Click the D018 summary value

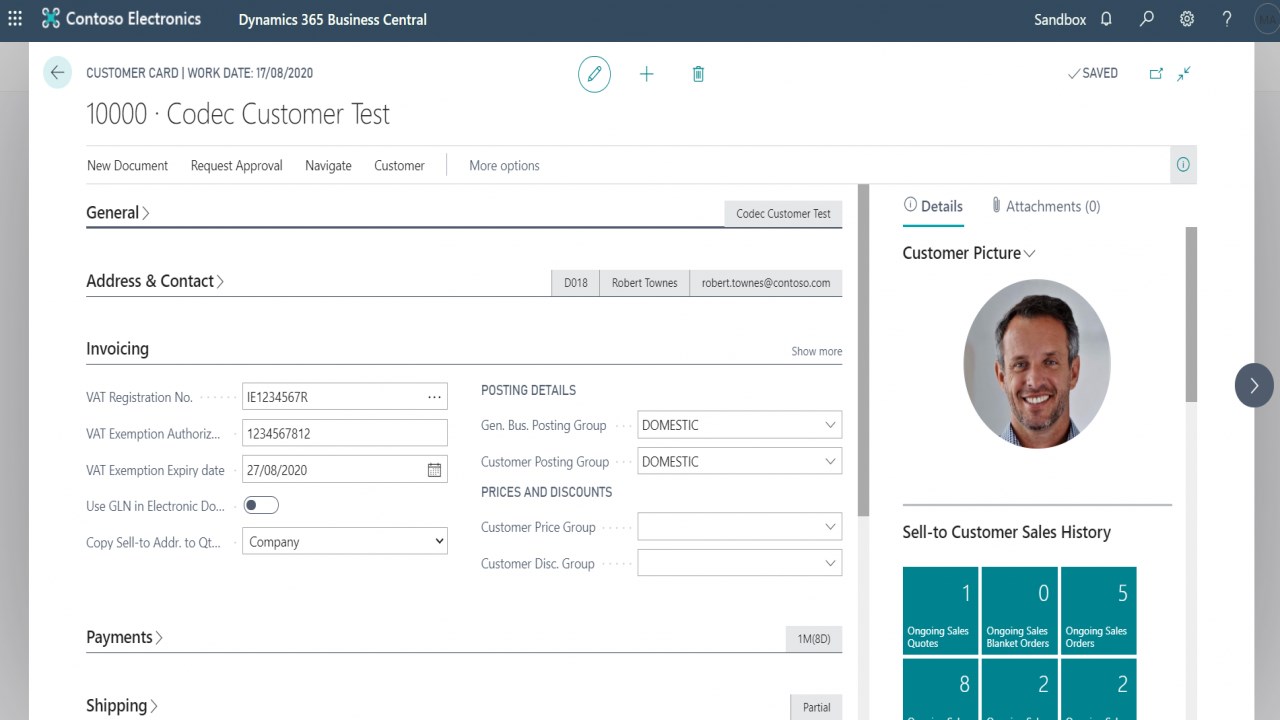tap(576, 283)
